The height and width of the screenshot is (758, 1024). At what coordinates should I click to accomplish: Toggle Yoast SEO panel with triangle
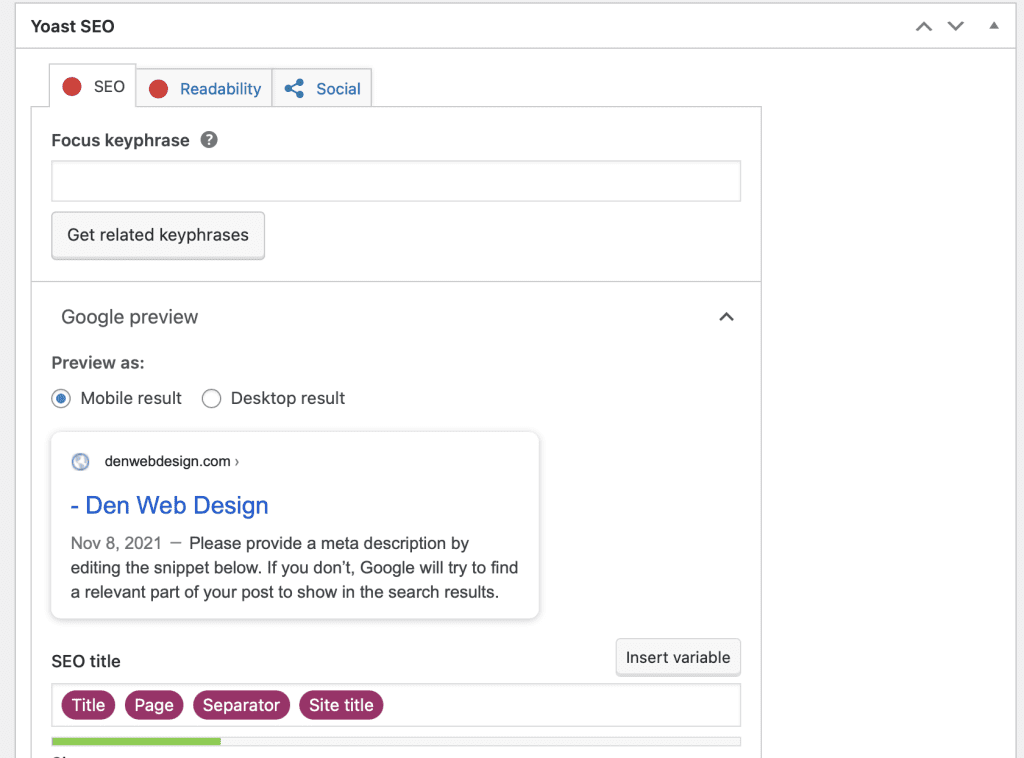click(x=994, y=25)
